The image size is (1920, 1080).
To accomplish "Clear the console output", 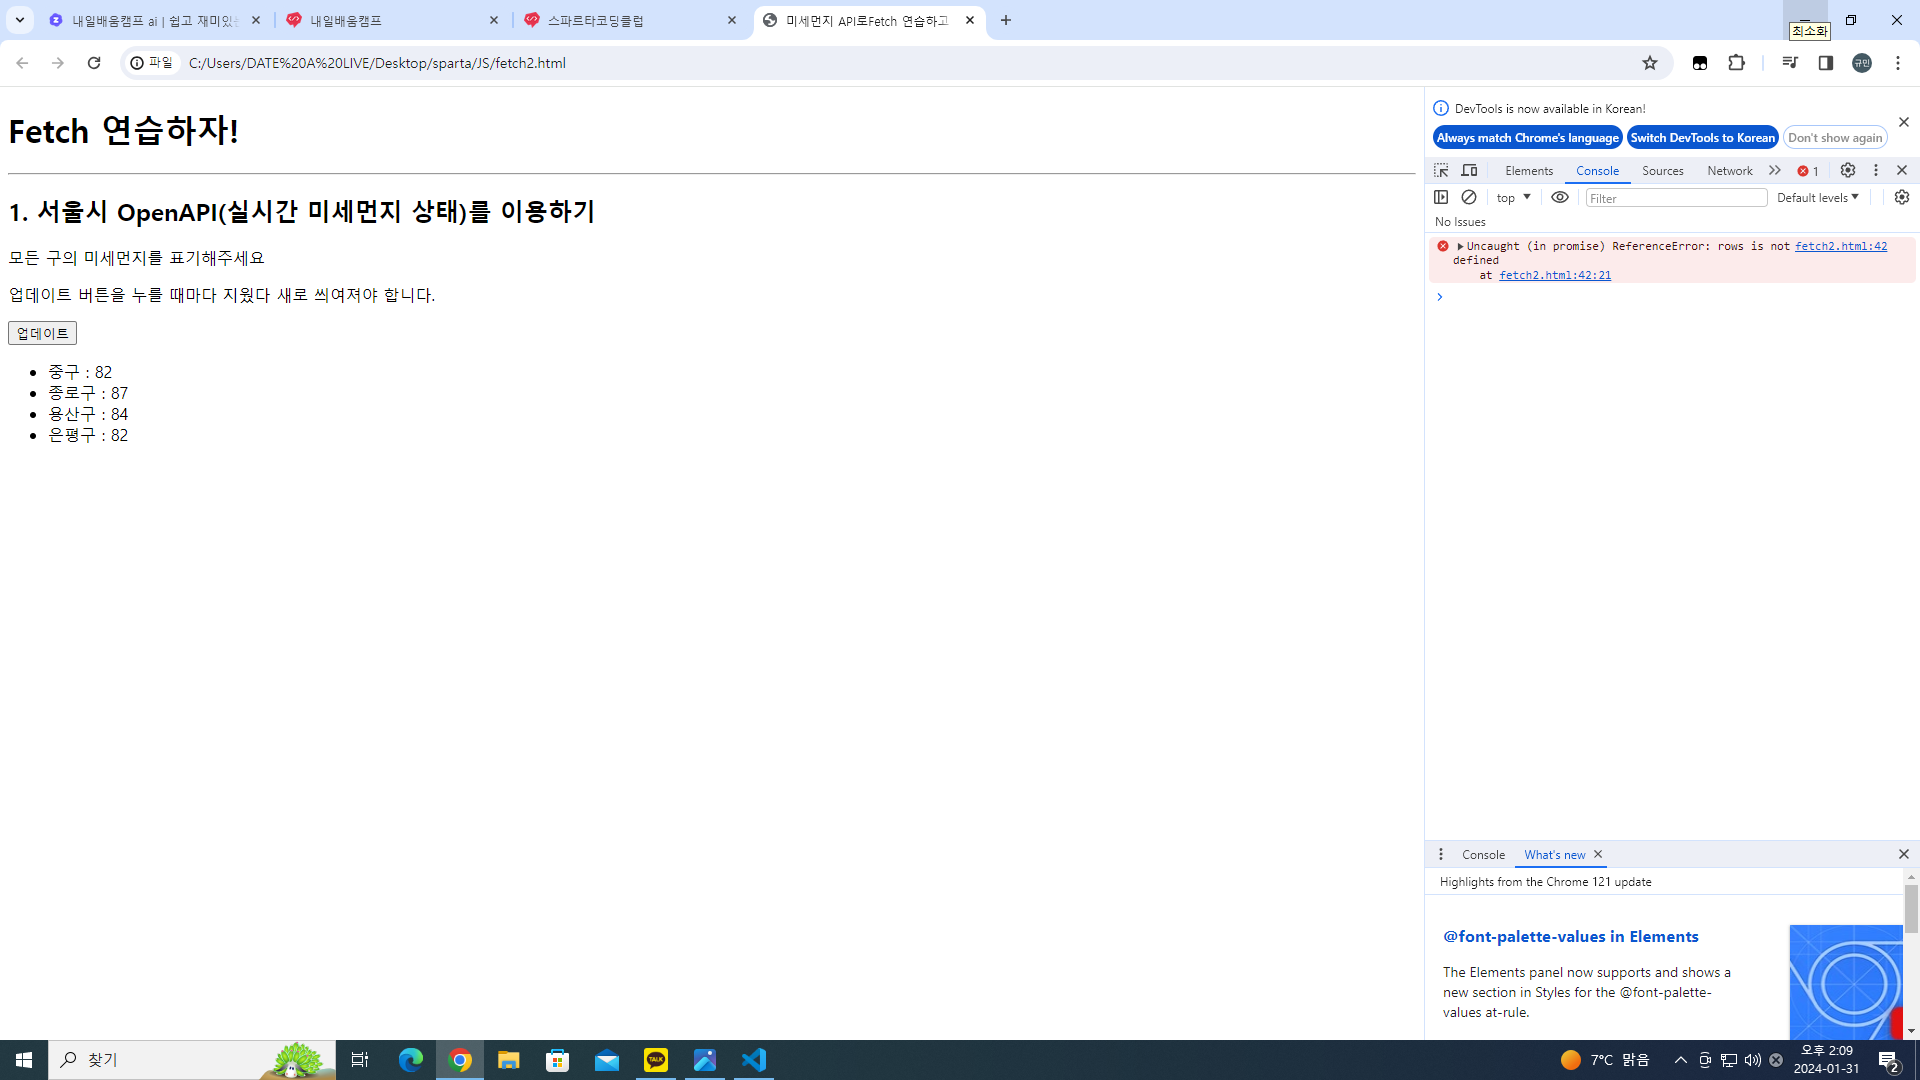I will pos(1469,197).
